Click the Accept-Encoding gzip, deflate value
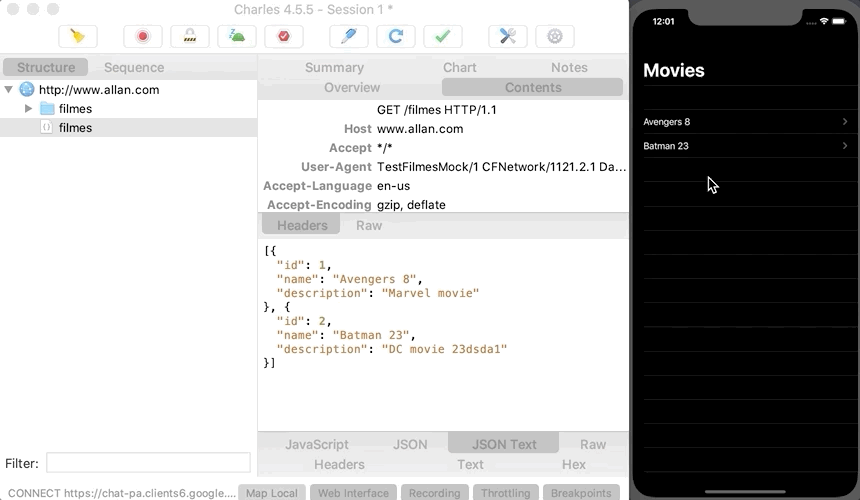 click(x=411, y=204)
